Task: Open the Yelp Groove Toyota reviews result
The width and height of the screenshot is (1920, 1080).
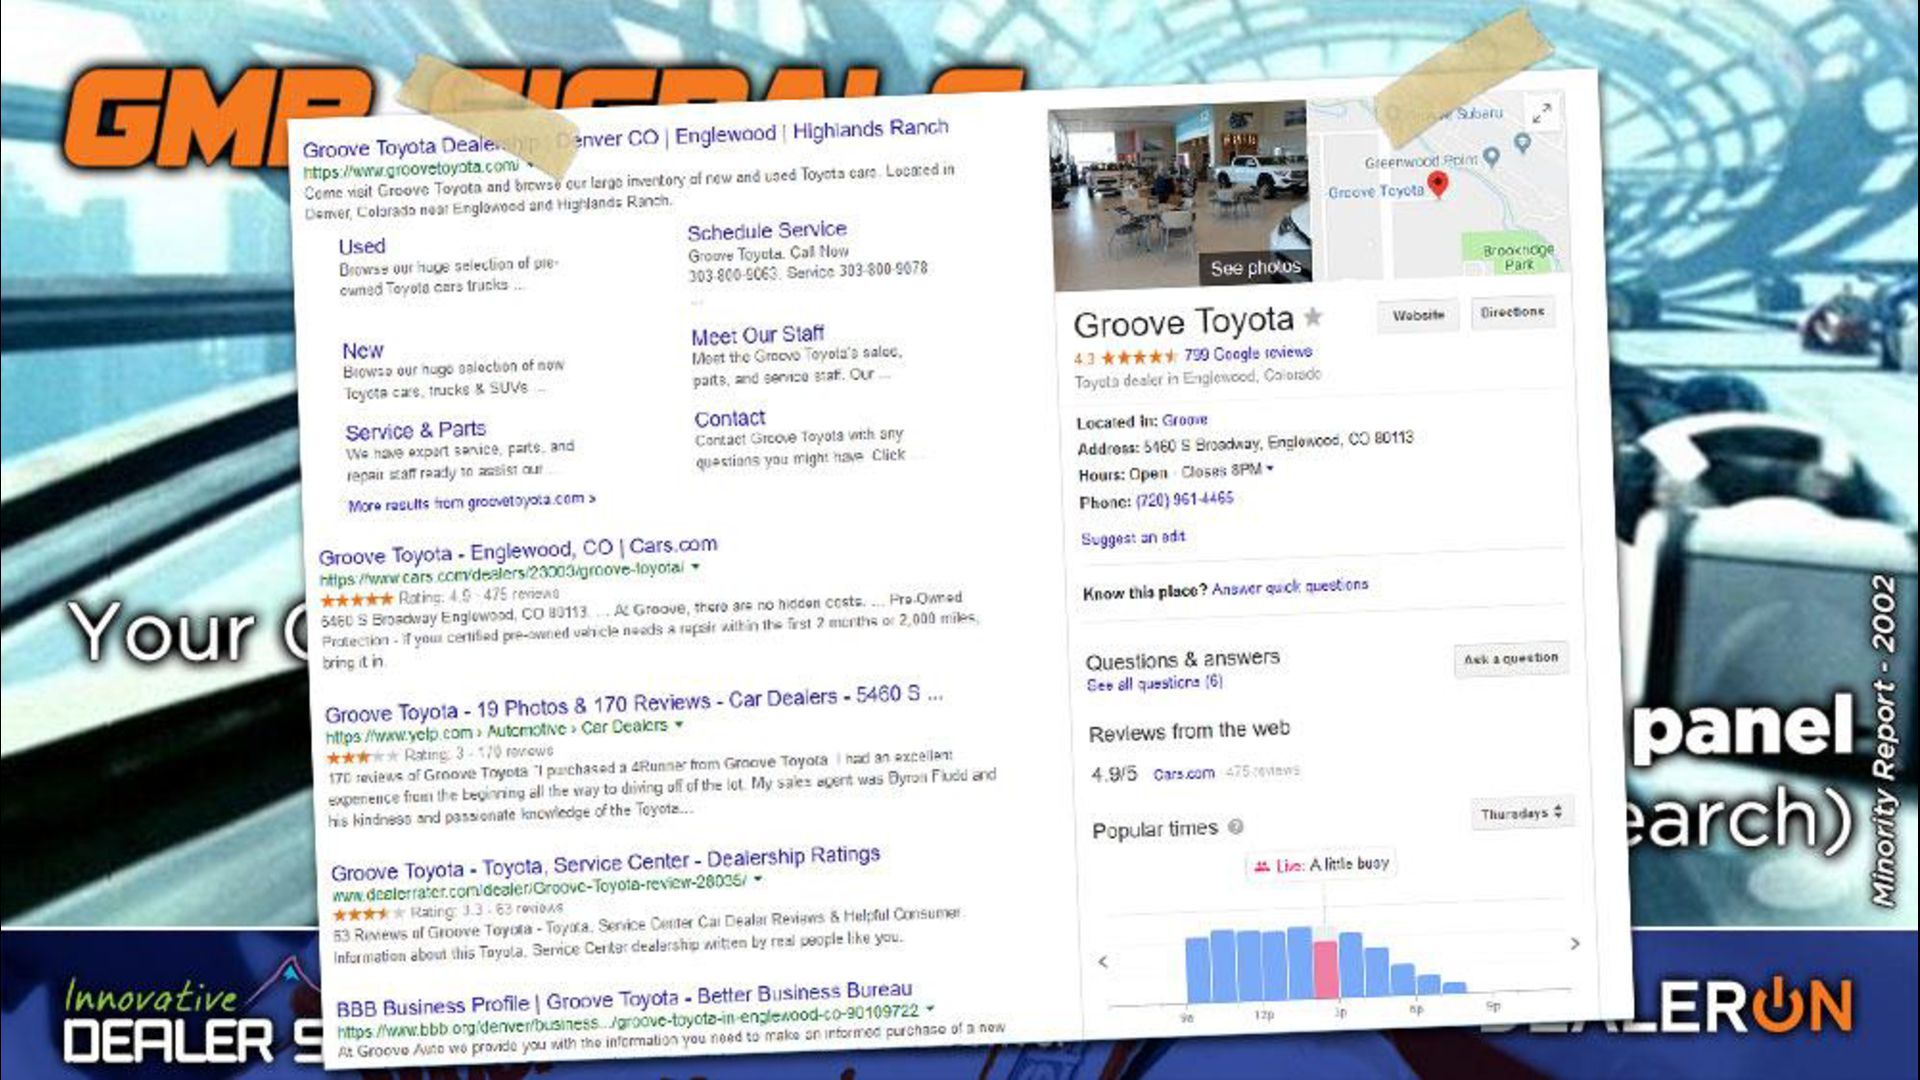Action: pos(633,704)
